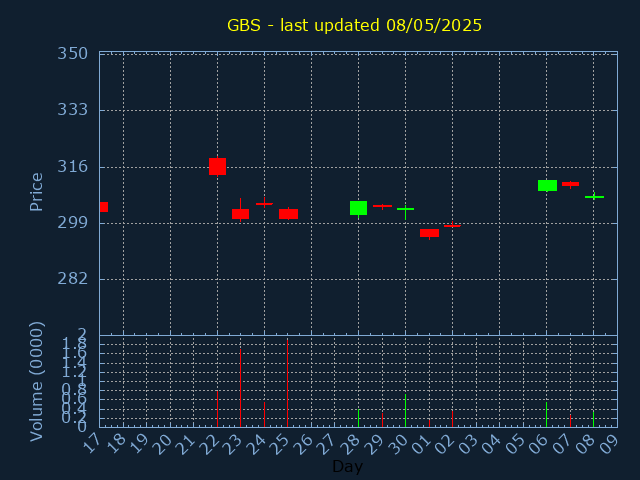Click the large red candlestick on day 22
This screenshot has height=480, width=640.
pyautogui.click(x=217, y=167)
